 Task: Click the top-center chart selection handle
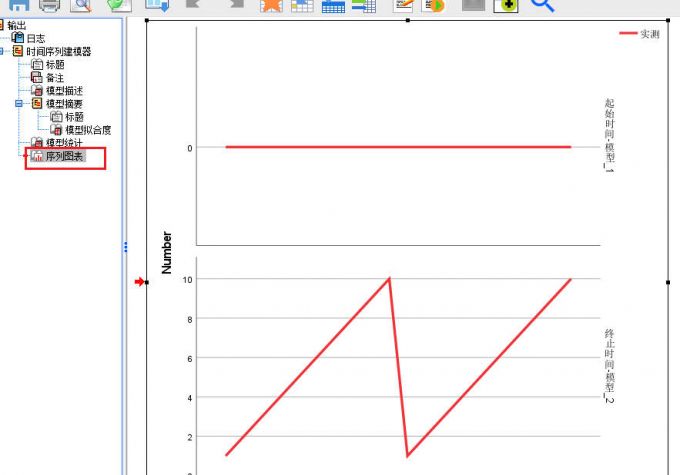(x=408, y=20)
